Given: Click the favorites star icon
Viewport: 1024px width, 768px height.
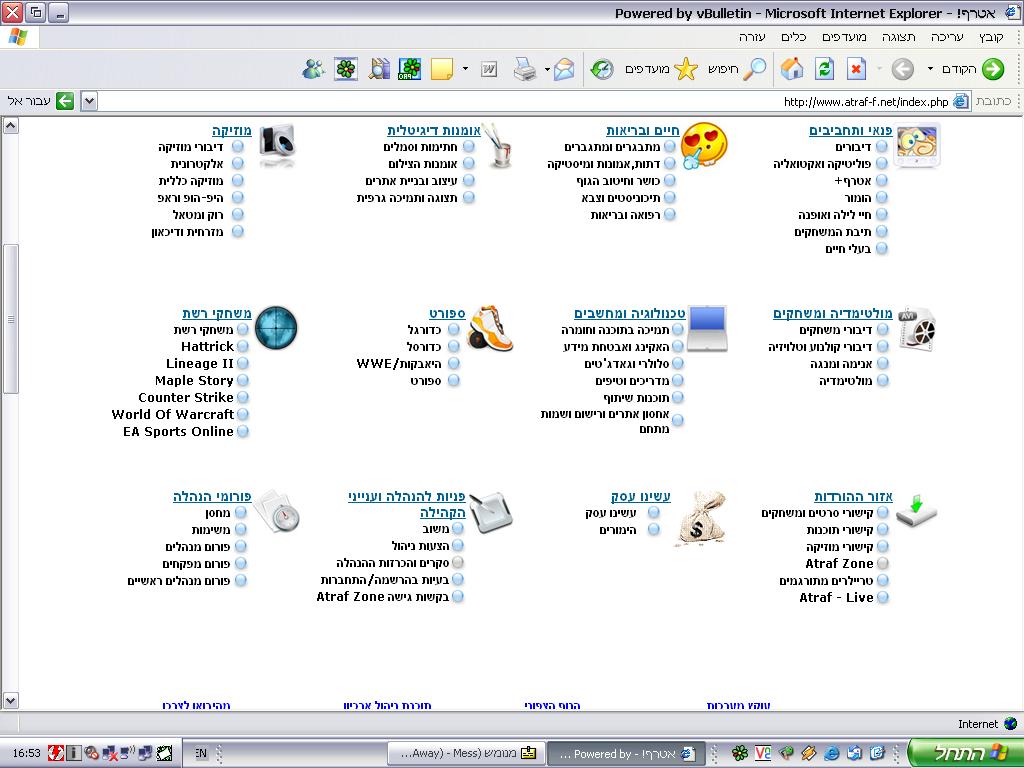Looking at the screenshot, I should pyautogui.click(x=686, y=68).
